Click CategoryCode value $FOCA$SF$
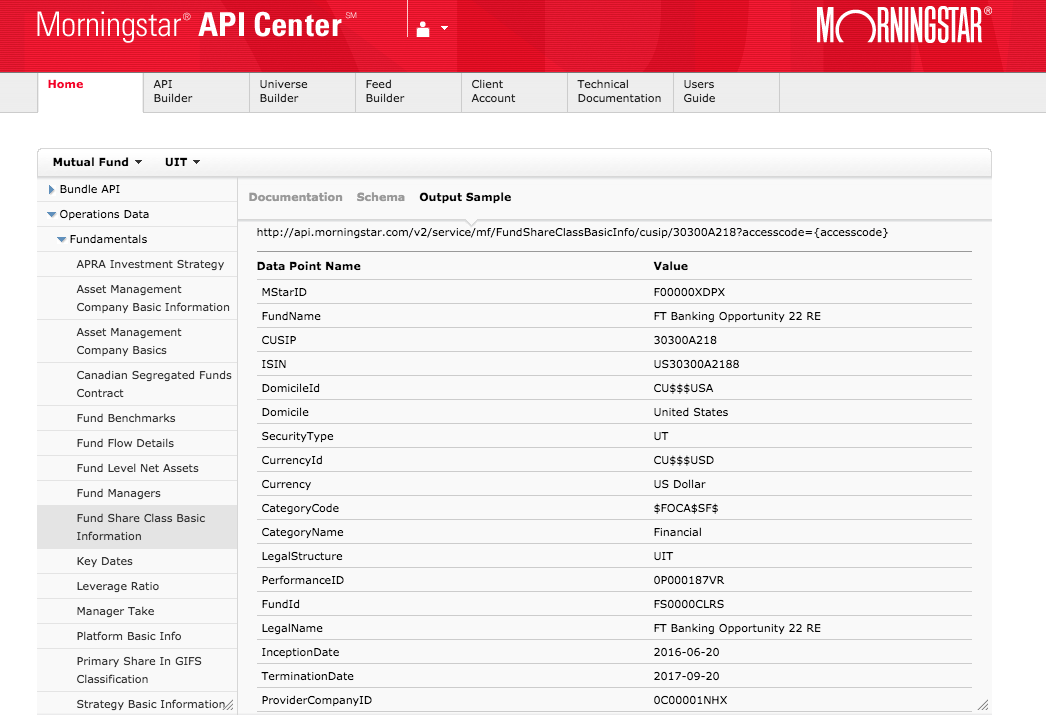The image size is (1046, 715). (686, 508)
